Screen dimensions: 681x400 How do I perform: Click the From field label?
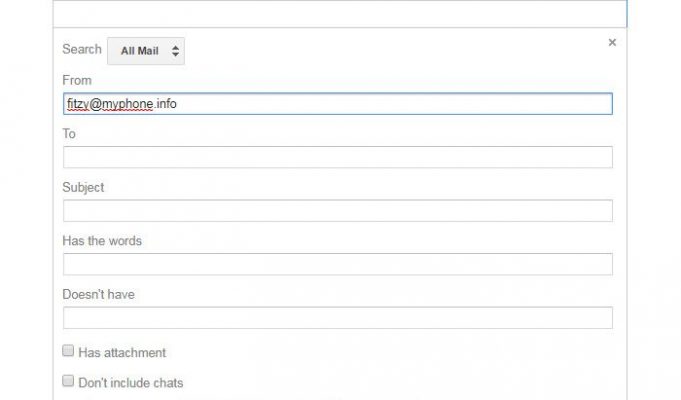[77, 80]
